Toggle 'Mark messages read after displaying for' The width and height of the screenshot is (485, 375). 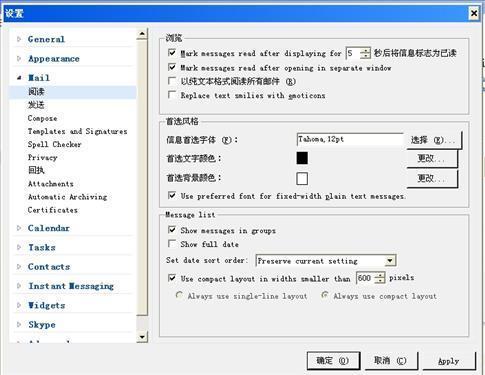[x=172, y=53]
